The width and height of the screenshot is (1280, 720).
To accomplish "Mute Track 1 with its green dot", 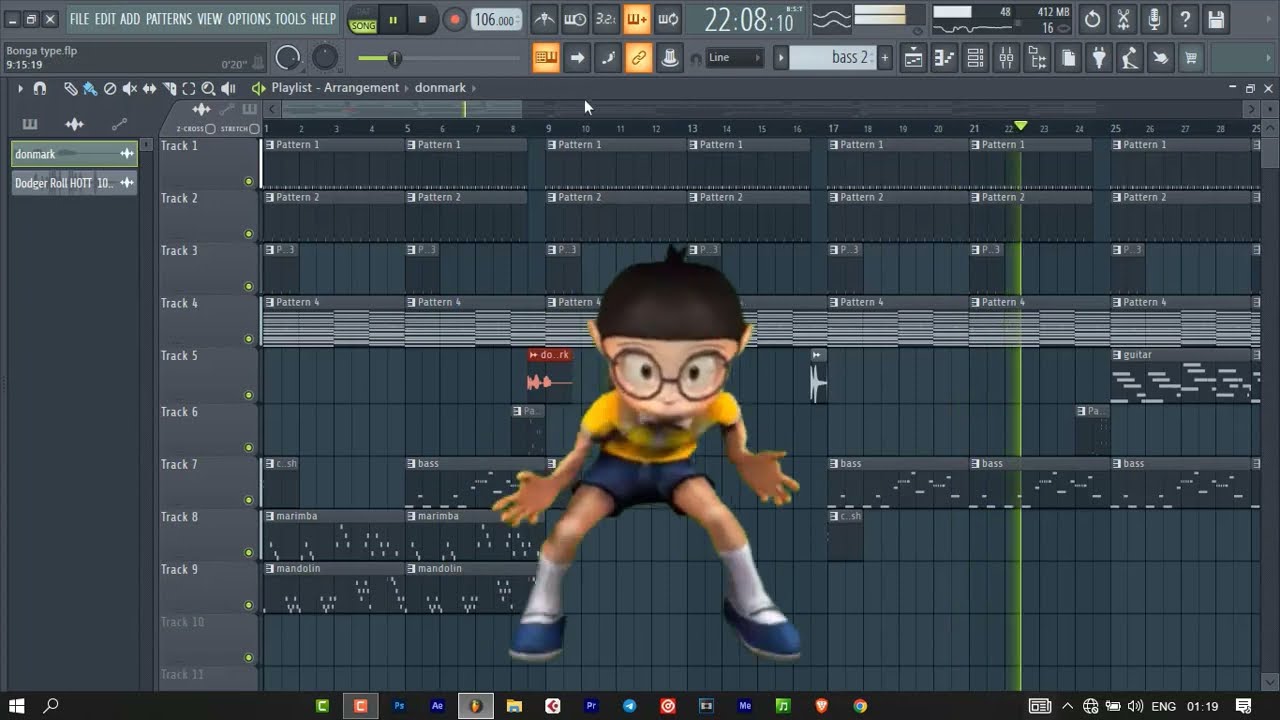I will coord(248,181).
